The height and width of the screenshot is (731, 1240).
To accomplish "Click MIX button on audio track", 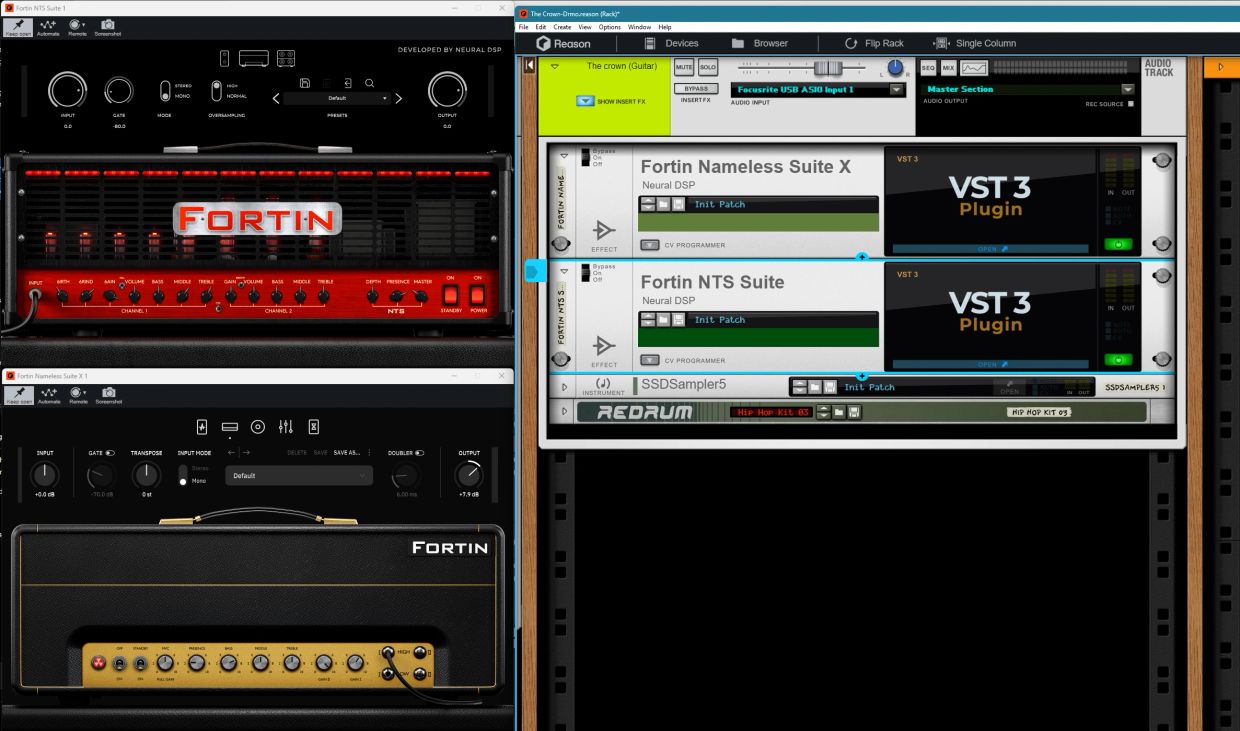I will tap(949, 68).
